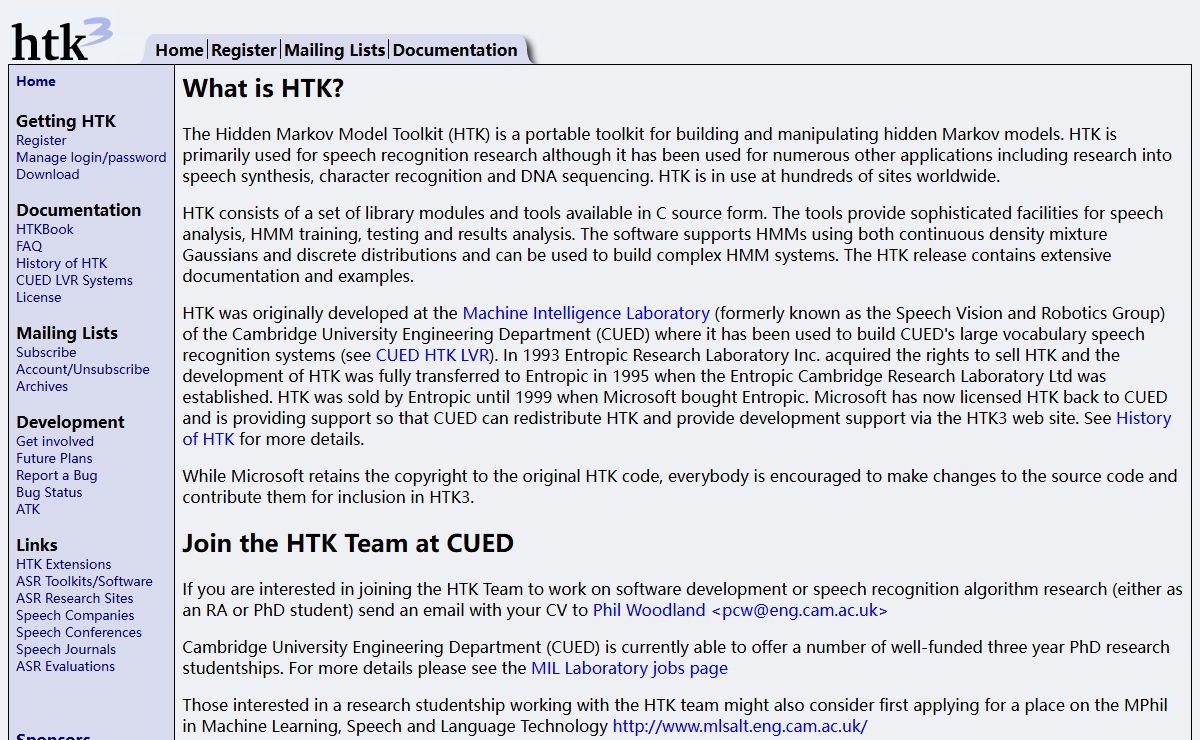Open History of HTK sidebar link
Viewport: 1200px width, 740px height.
coord(62,263)
